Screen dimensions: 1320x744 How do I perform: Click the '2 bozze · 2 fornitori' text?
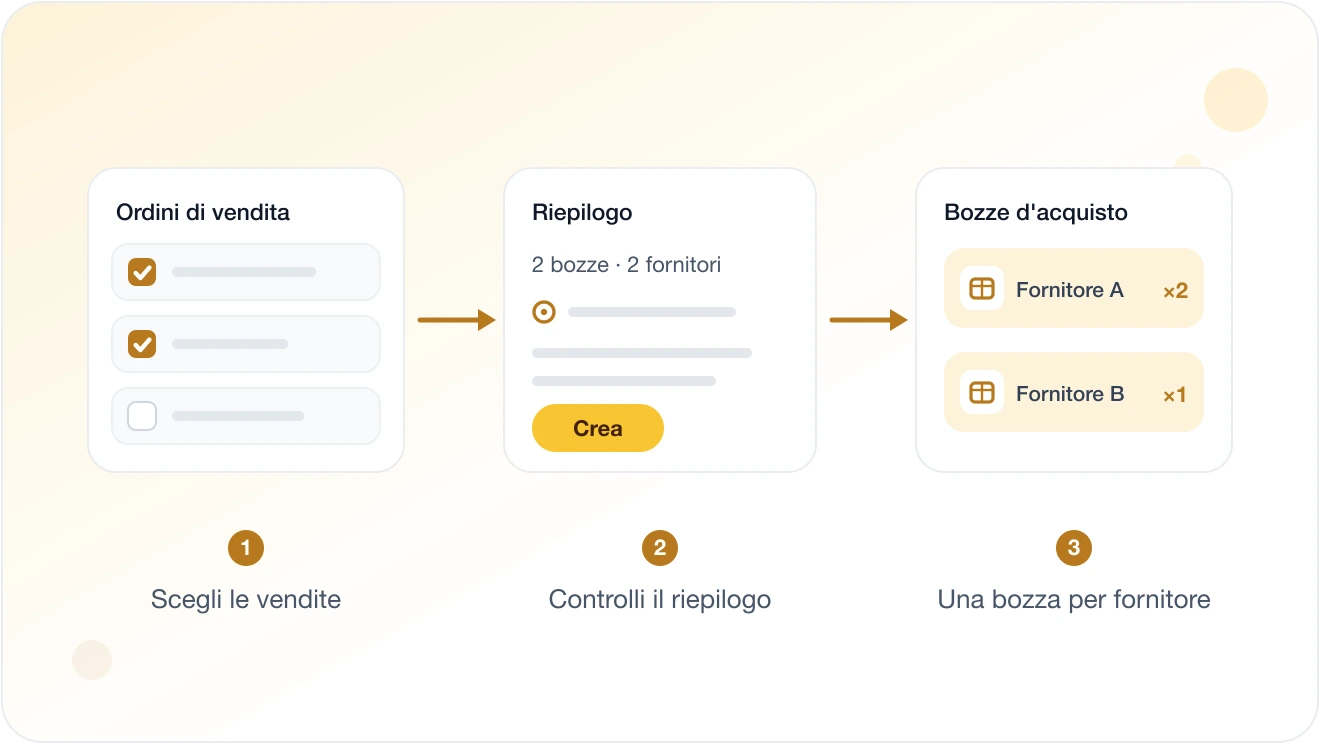626,265
